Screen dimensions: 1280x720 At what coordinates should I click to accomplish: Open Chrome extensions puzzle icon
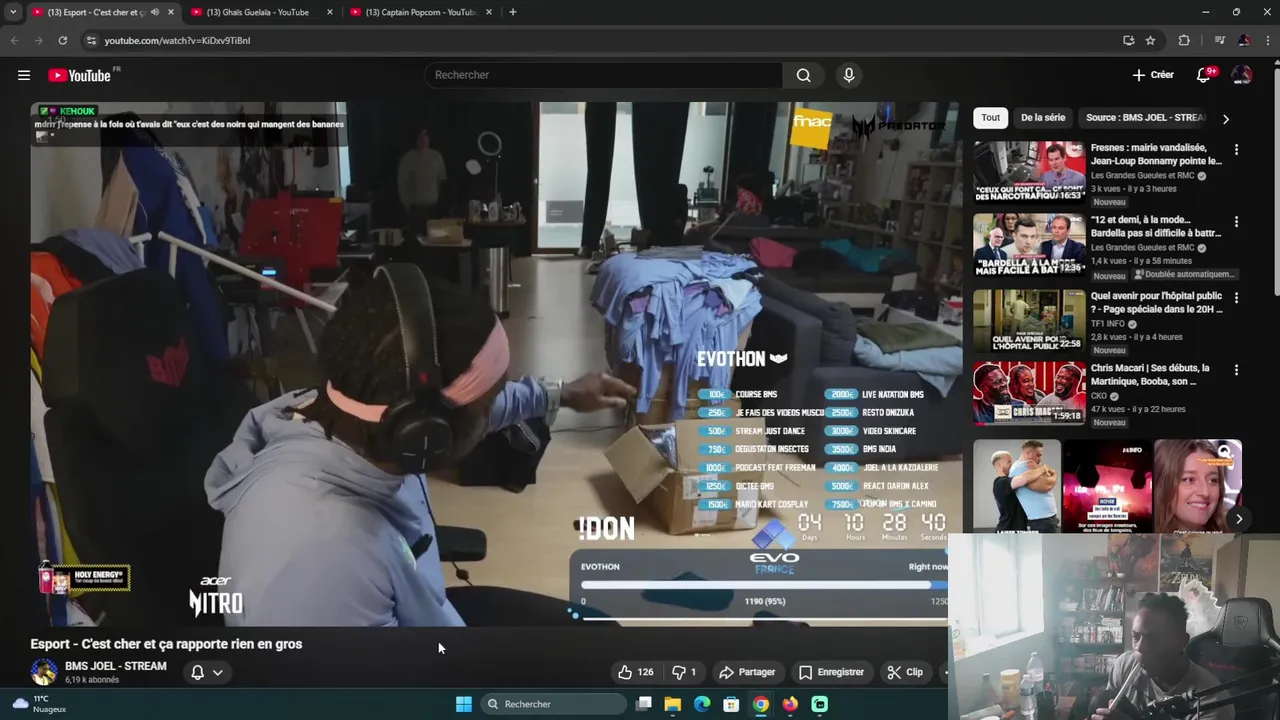1184,40
